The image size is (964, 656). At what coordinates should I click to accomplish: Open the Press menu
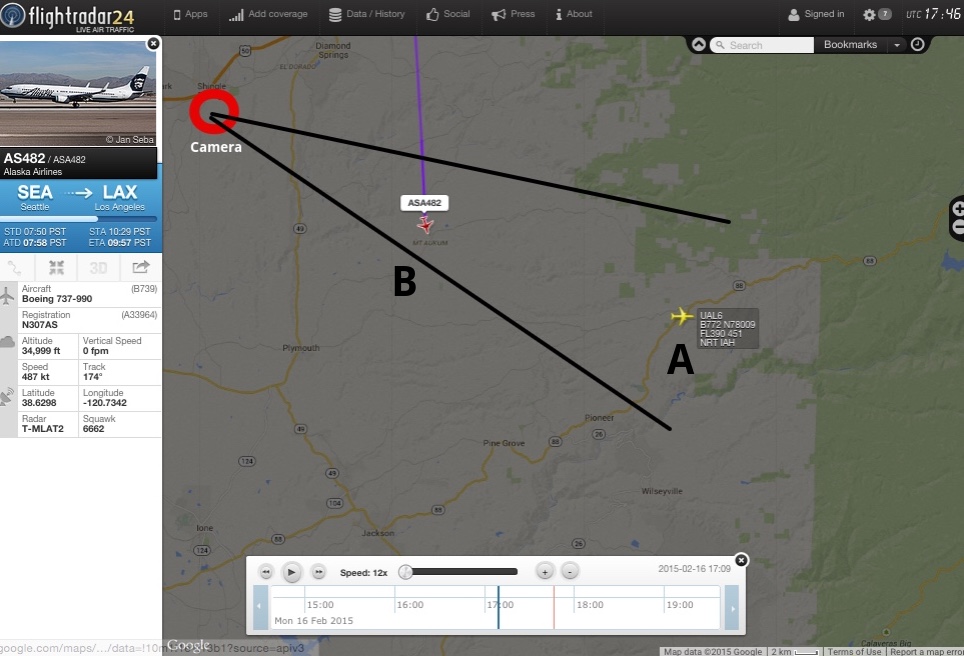coord(513,14)
